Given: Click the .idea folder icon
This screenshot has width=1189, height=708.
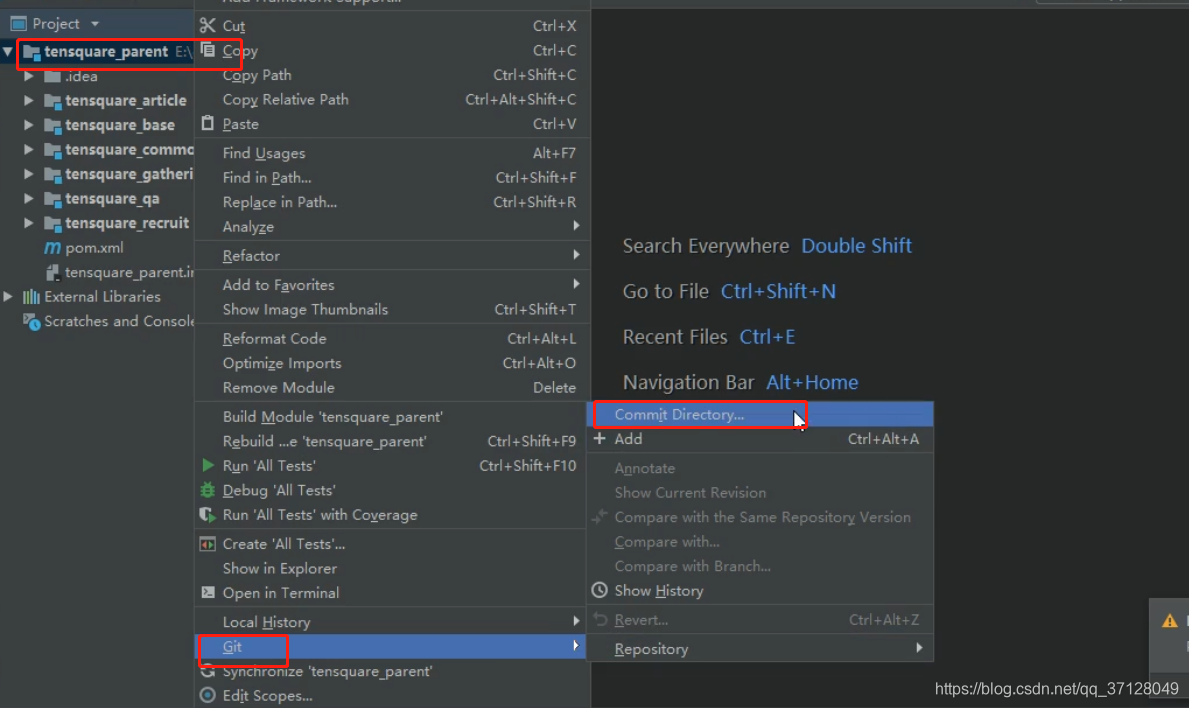Looking at the screenshot, I should coord(52,76).
